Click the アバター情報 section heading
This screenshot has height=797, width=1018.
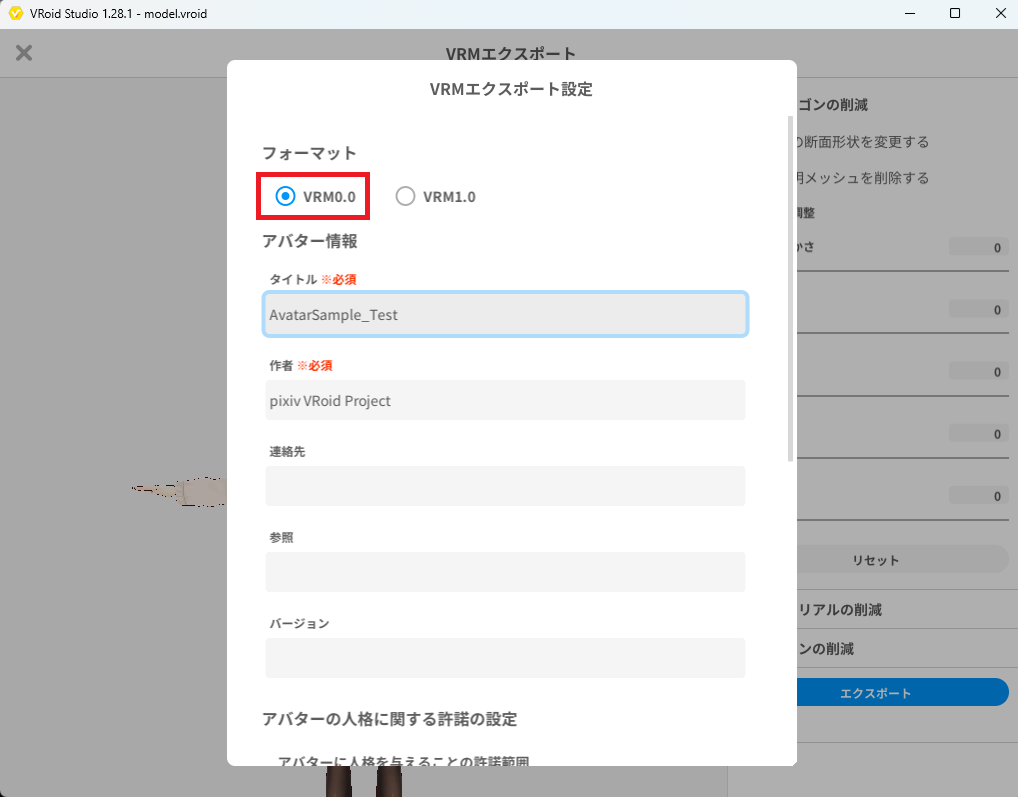[x=310, y=241]
